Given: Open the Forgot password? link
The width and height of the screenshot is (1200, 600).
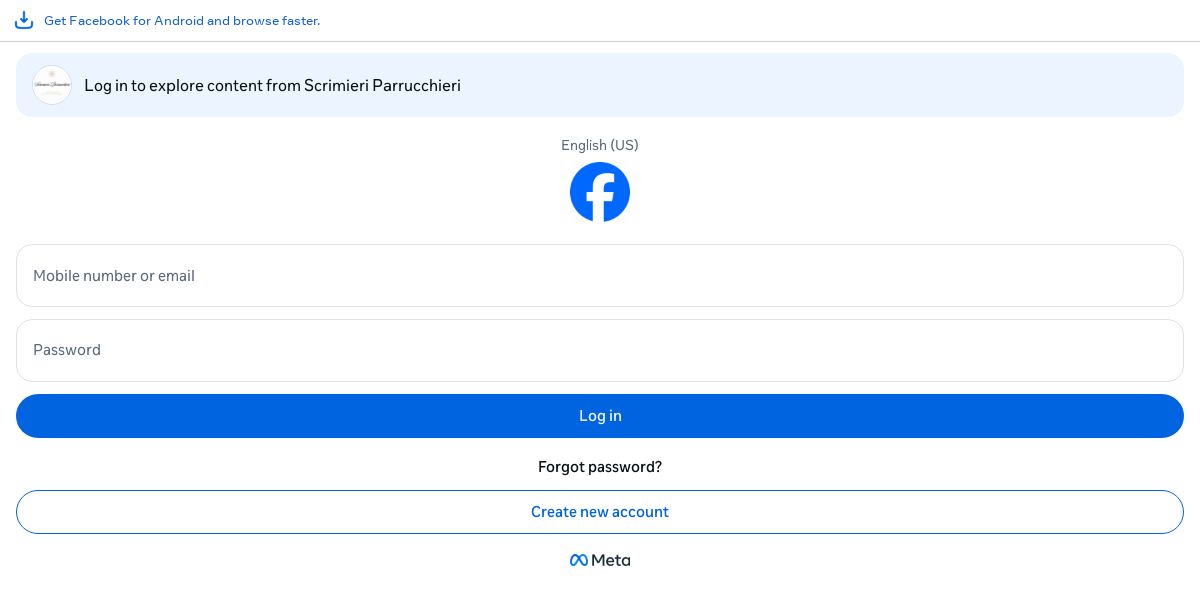Looking at the screenshot, I should tap(599, 467).
